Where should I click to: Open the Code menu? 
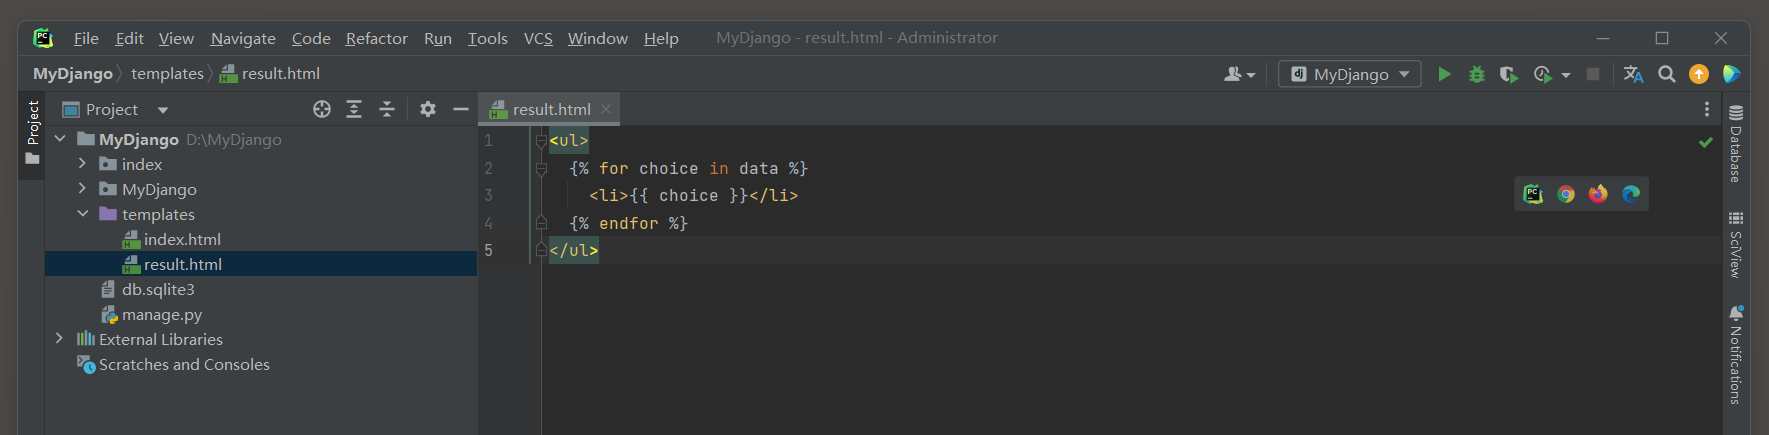pos(311,38)
